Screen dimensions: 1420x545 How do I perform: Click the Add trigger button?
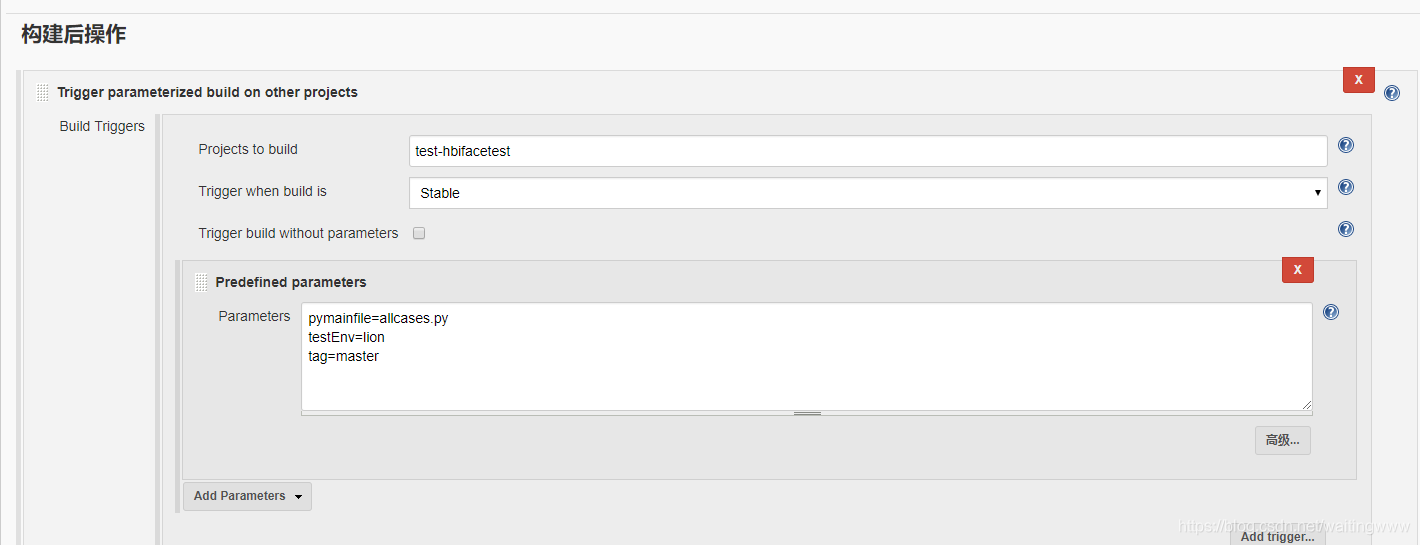point(1277,537)
